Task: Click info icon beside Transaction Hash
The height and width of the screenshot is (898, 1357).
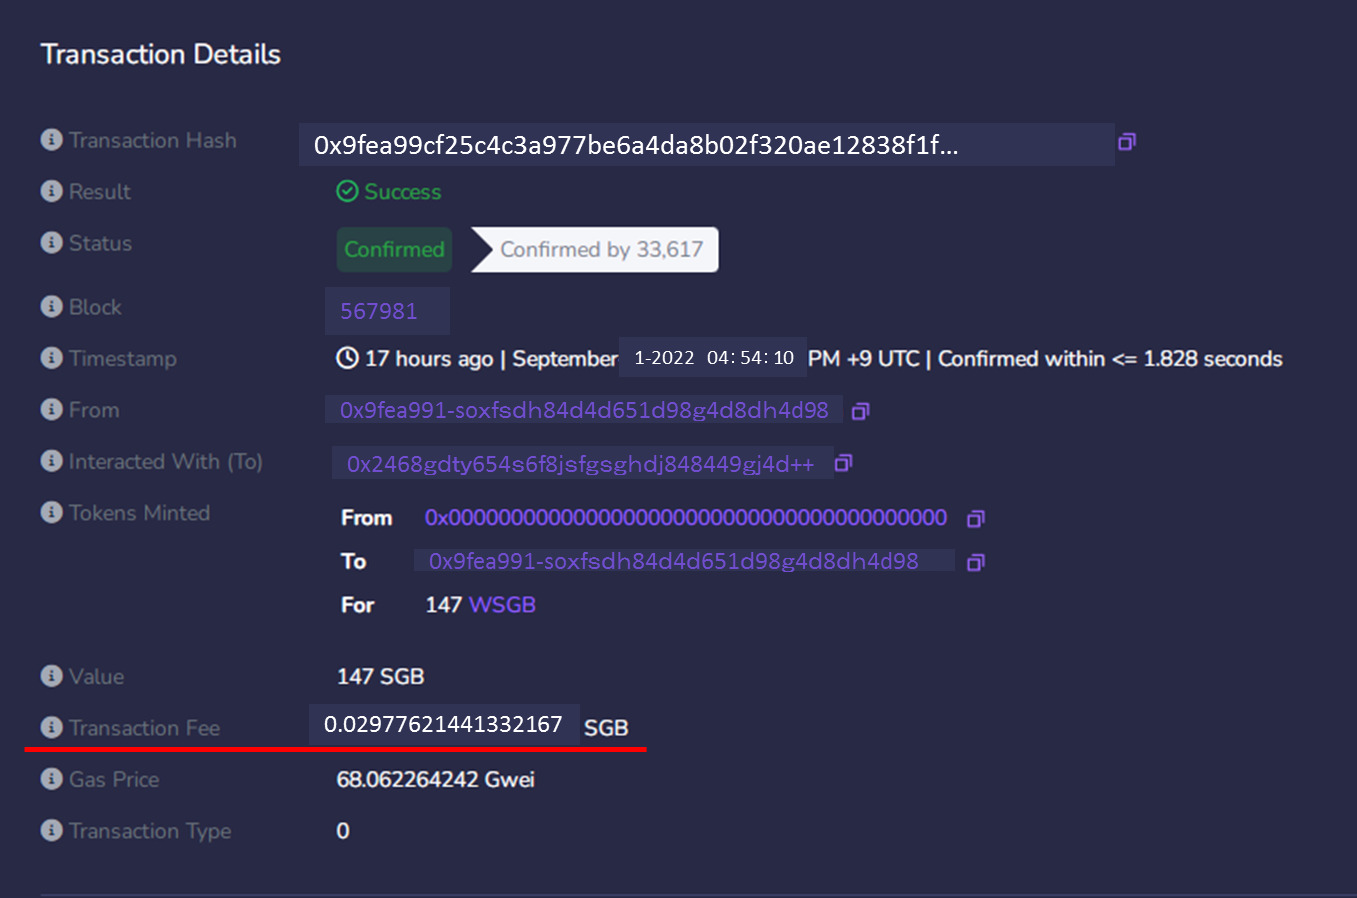Action: pos(51,140)
